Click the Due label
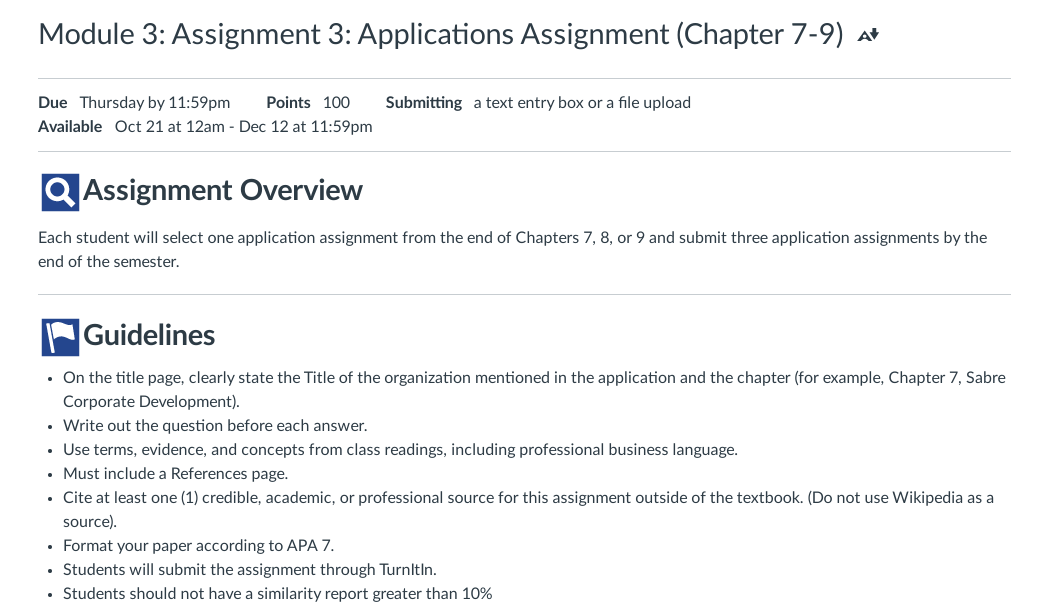 tap(53, 103)
